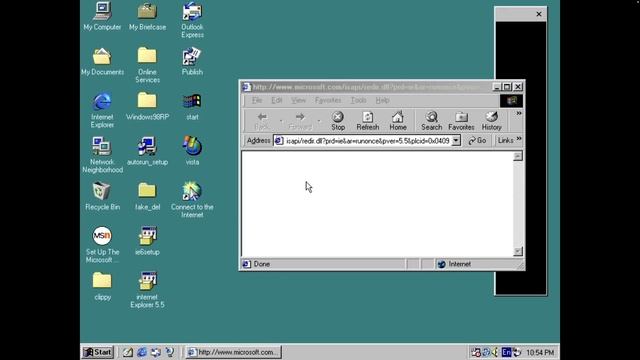The width and height of the screenshot is (640, 360).
Task: Click the microsoft.com taskbar button
Action: coord(233,352)
